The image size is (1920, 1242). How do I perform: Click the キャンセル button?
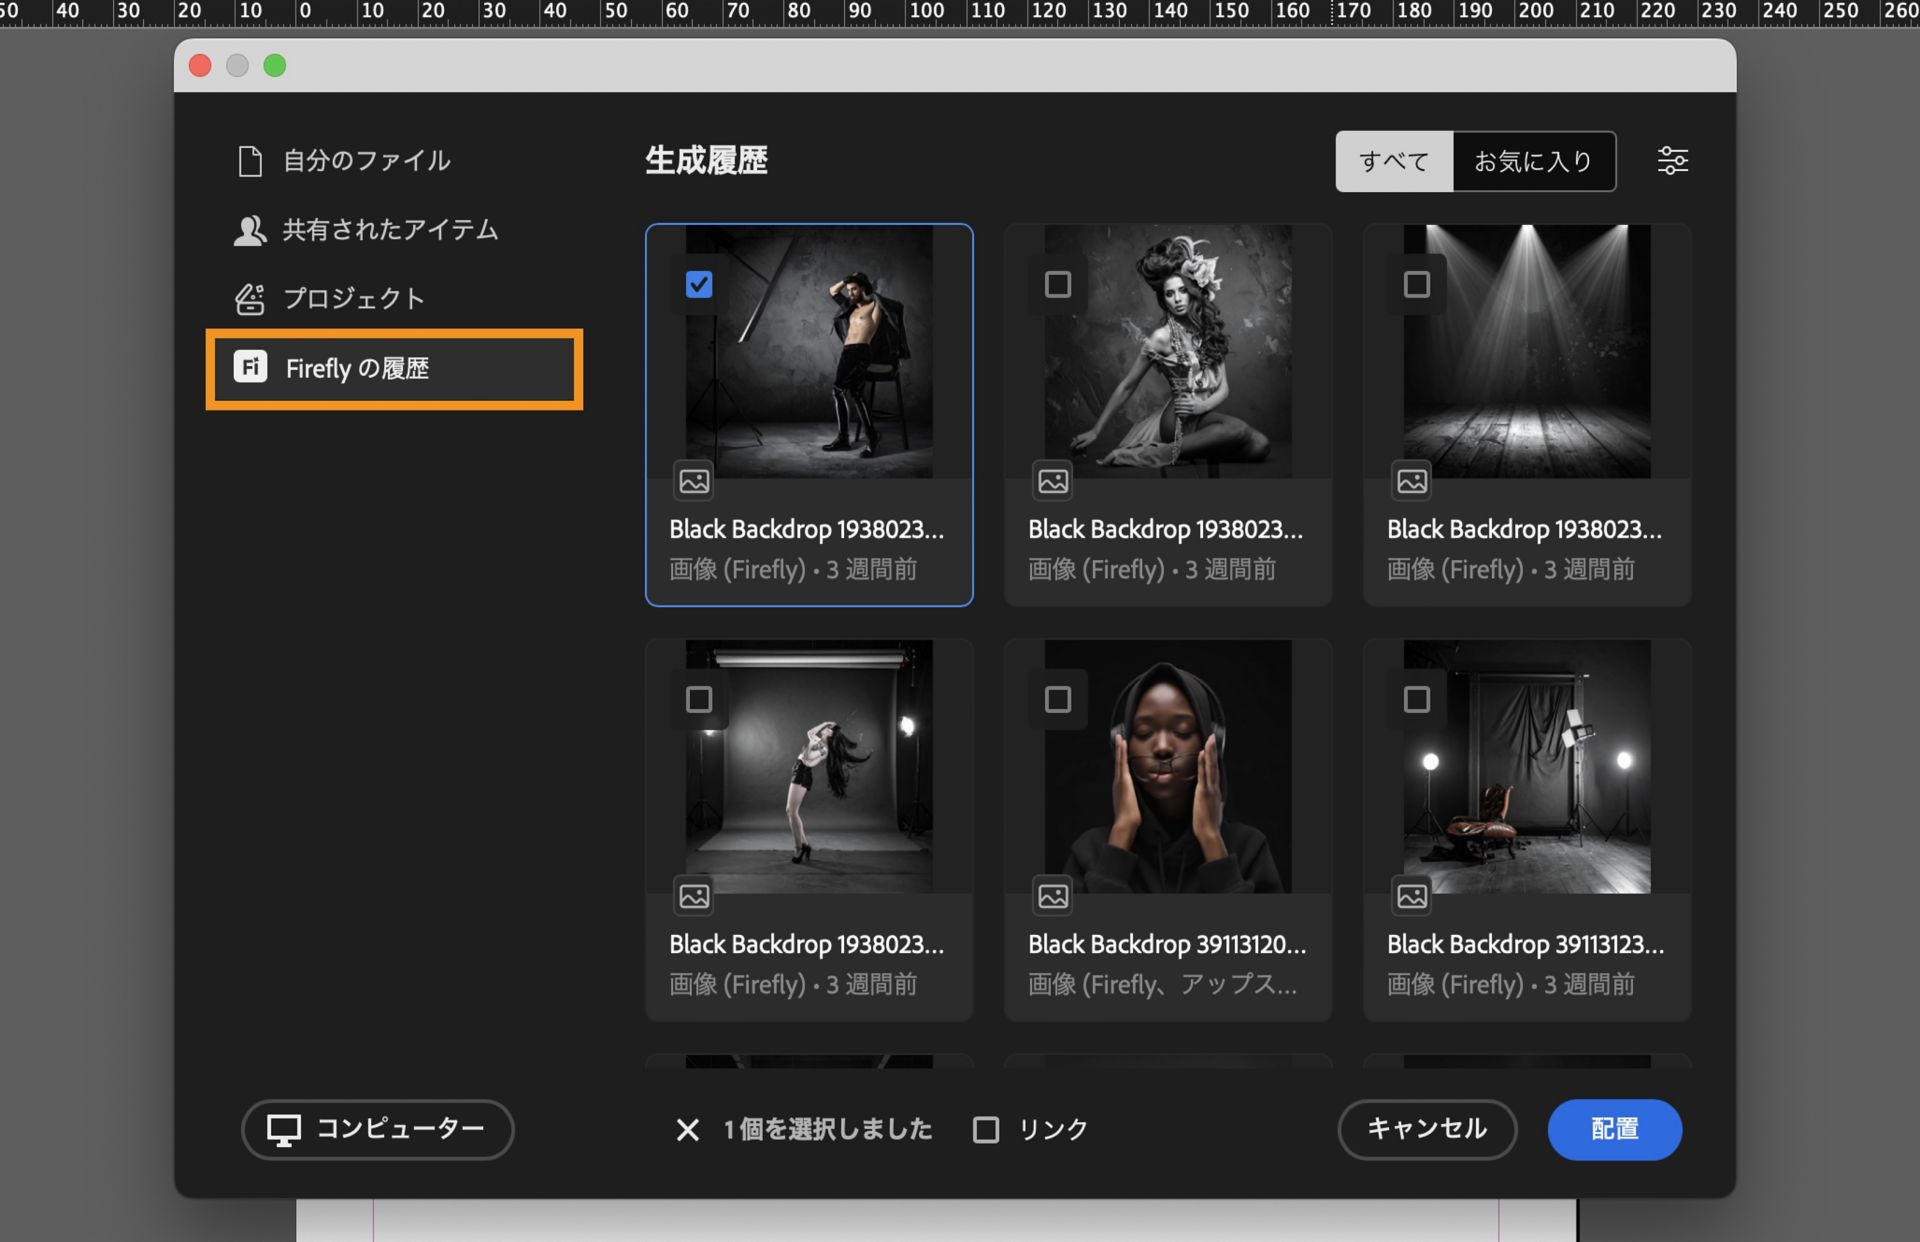point(1427,1129)
